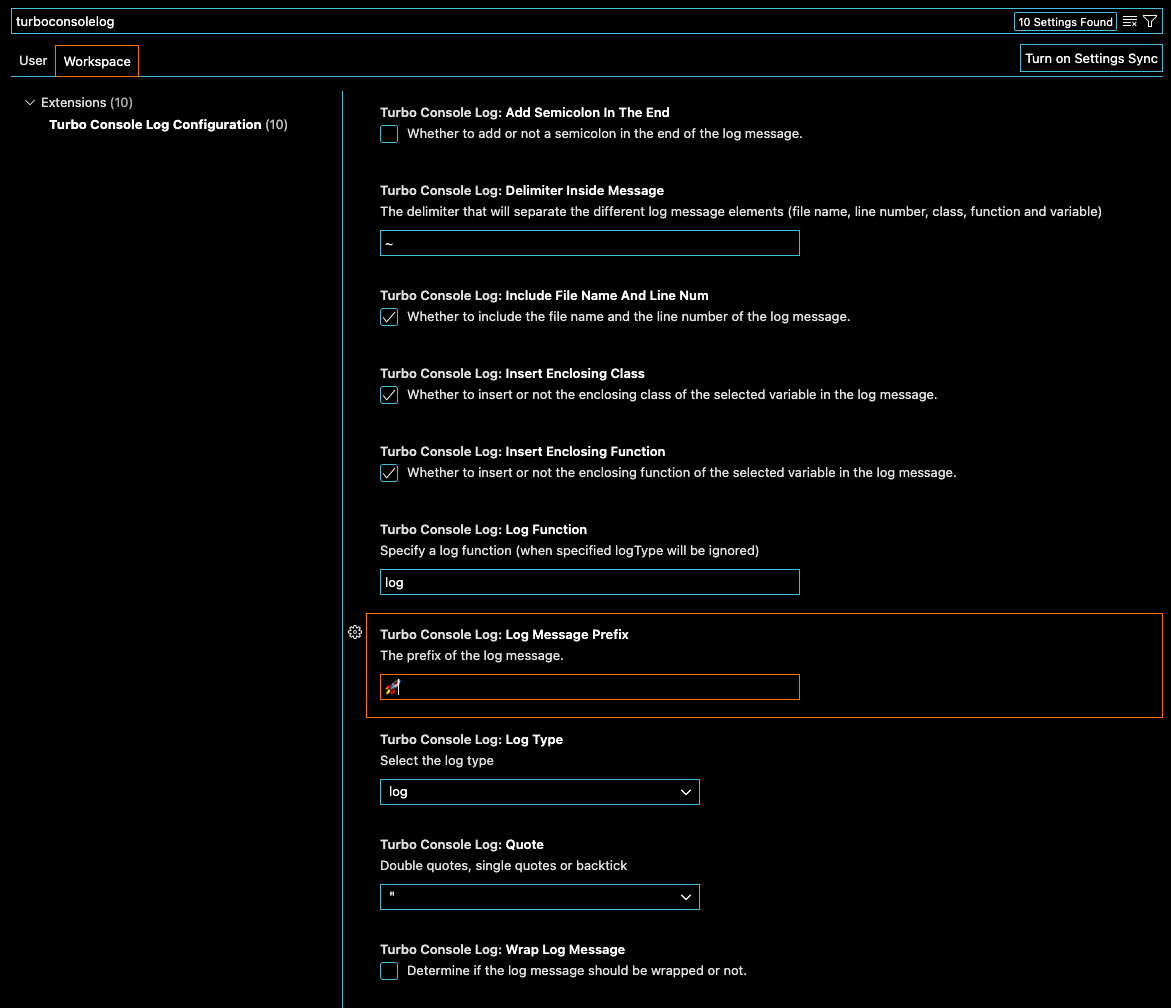Click the gear icon beside Log Message Prefix
The width and height of the screenshot is (1171, 1008).
tap(355, 632)
